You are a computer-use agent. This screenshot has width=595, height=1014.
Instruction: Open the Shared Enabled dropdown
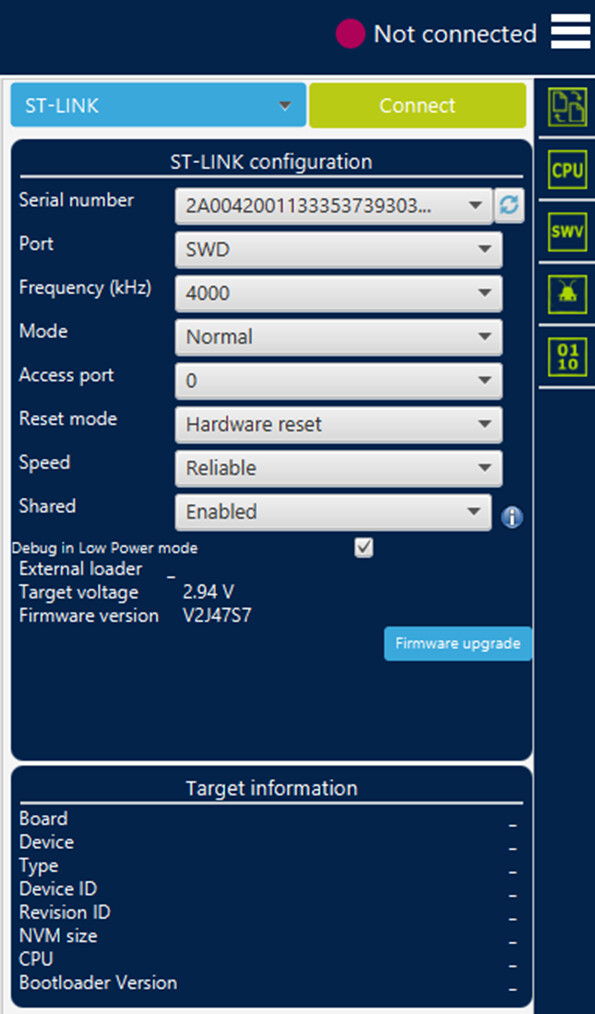pos(333,512)
